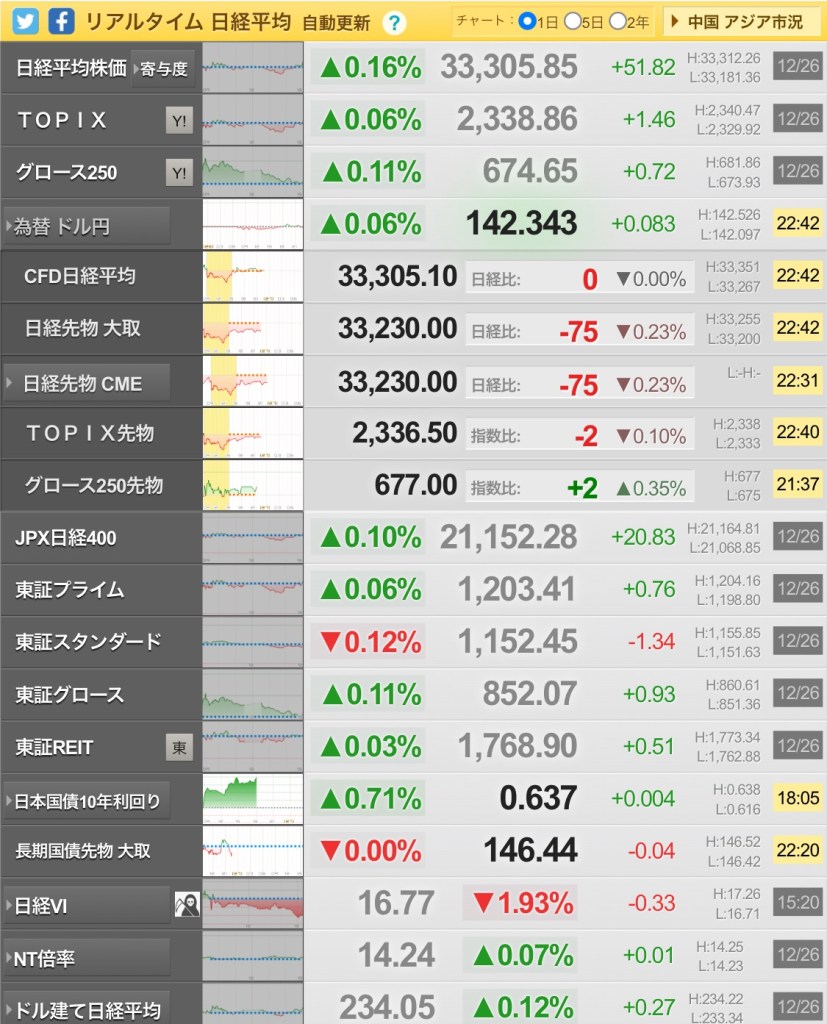This screenshot has width=827, height=1024.
Task: Open the help question mark icon
Action: (395, 23)
